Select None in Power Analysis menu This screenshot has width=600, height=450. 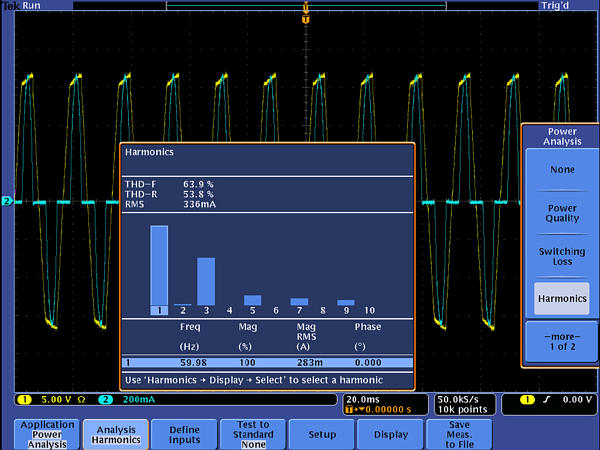561,169
